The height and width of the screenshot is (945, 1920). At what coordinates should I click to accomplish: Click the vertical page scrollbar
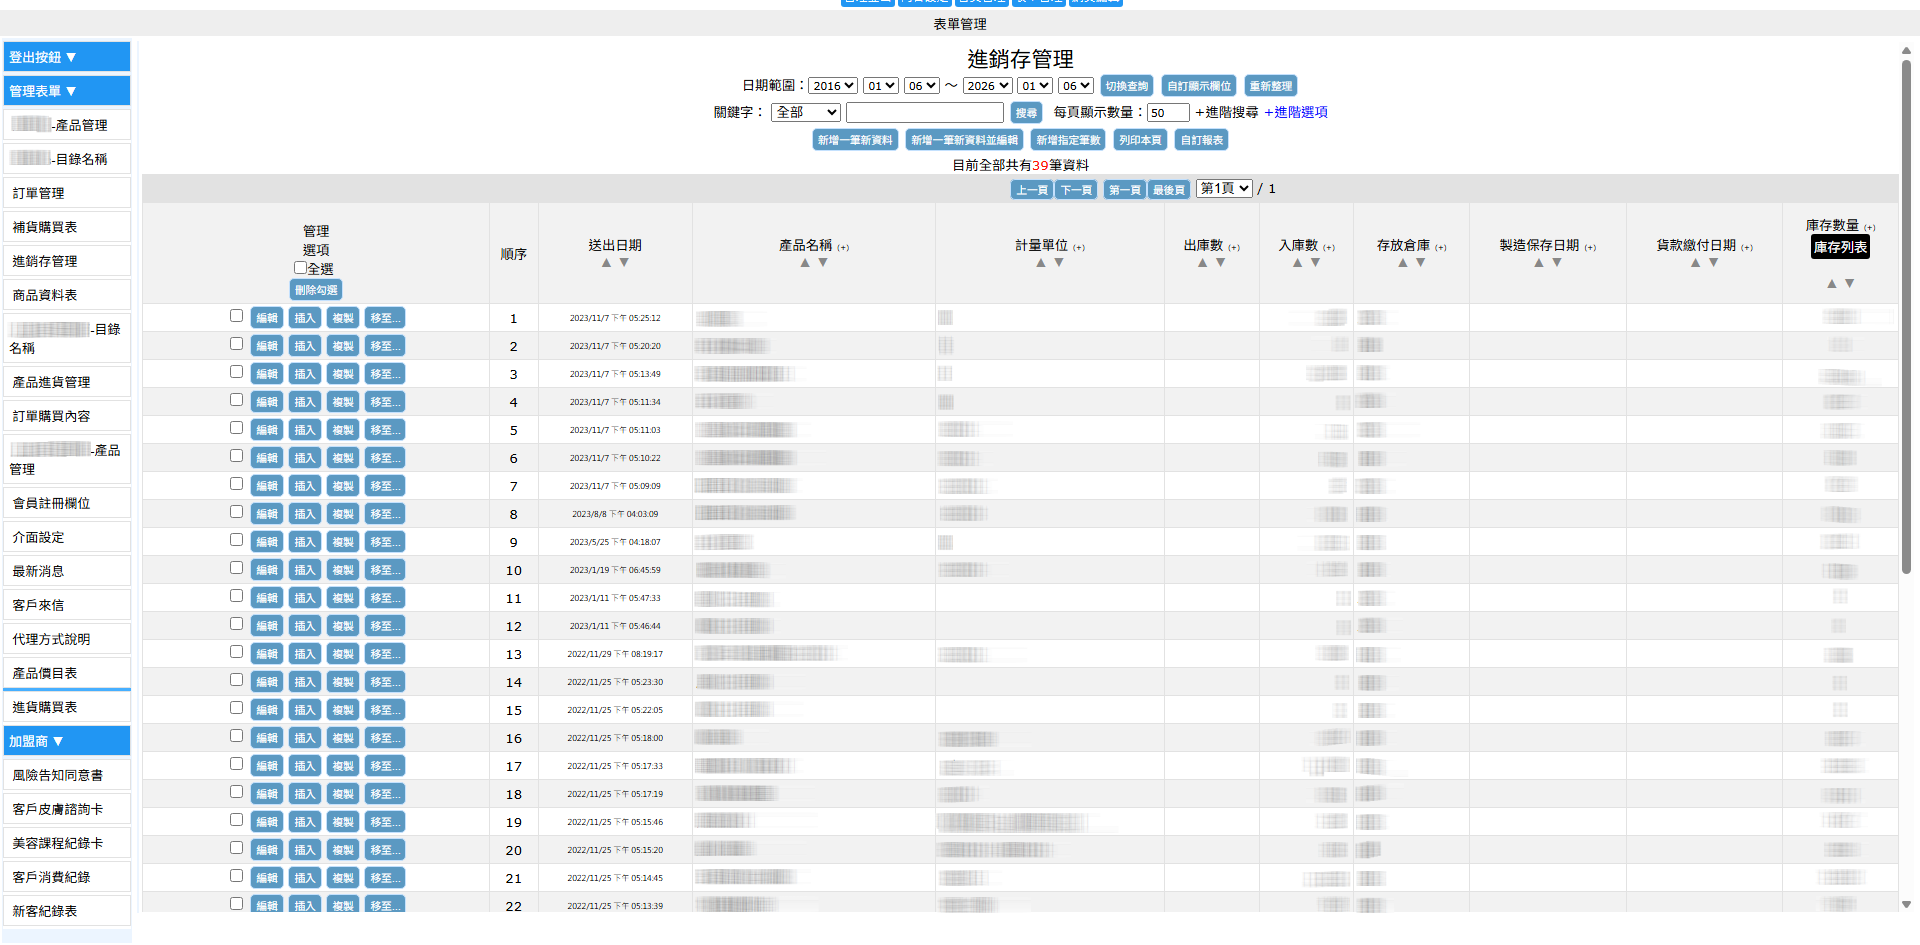[x=1906, y=315]
